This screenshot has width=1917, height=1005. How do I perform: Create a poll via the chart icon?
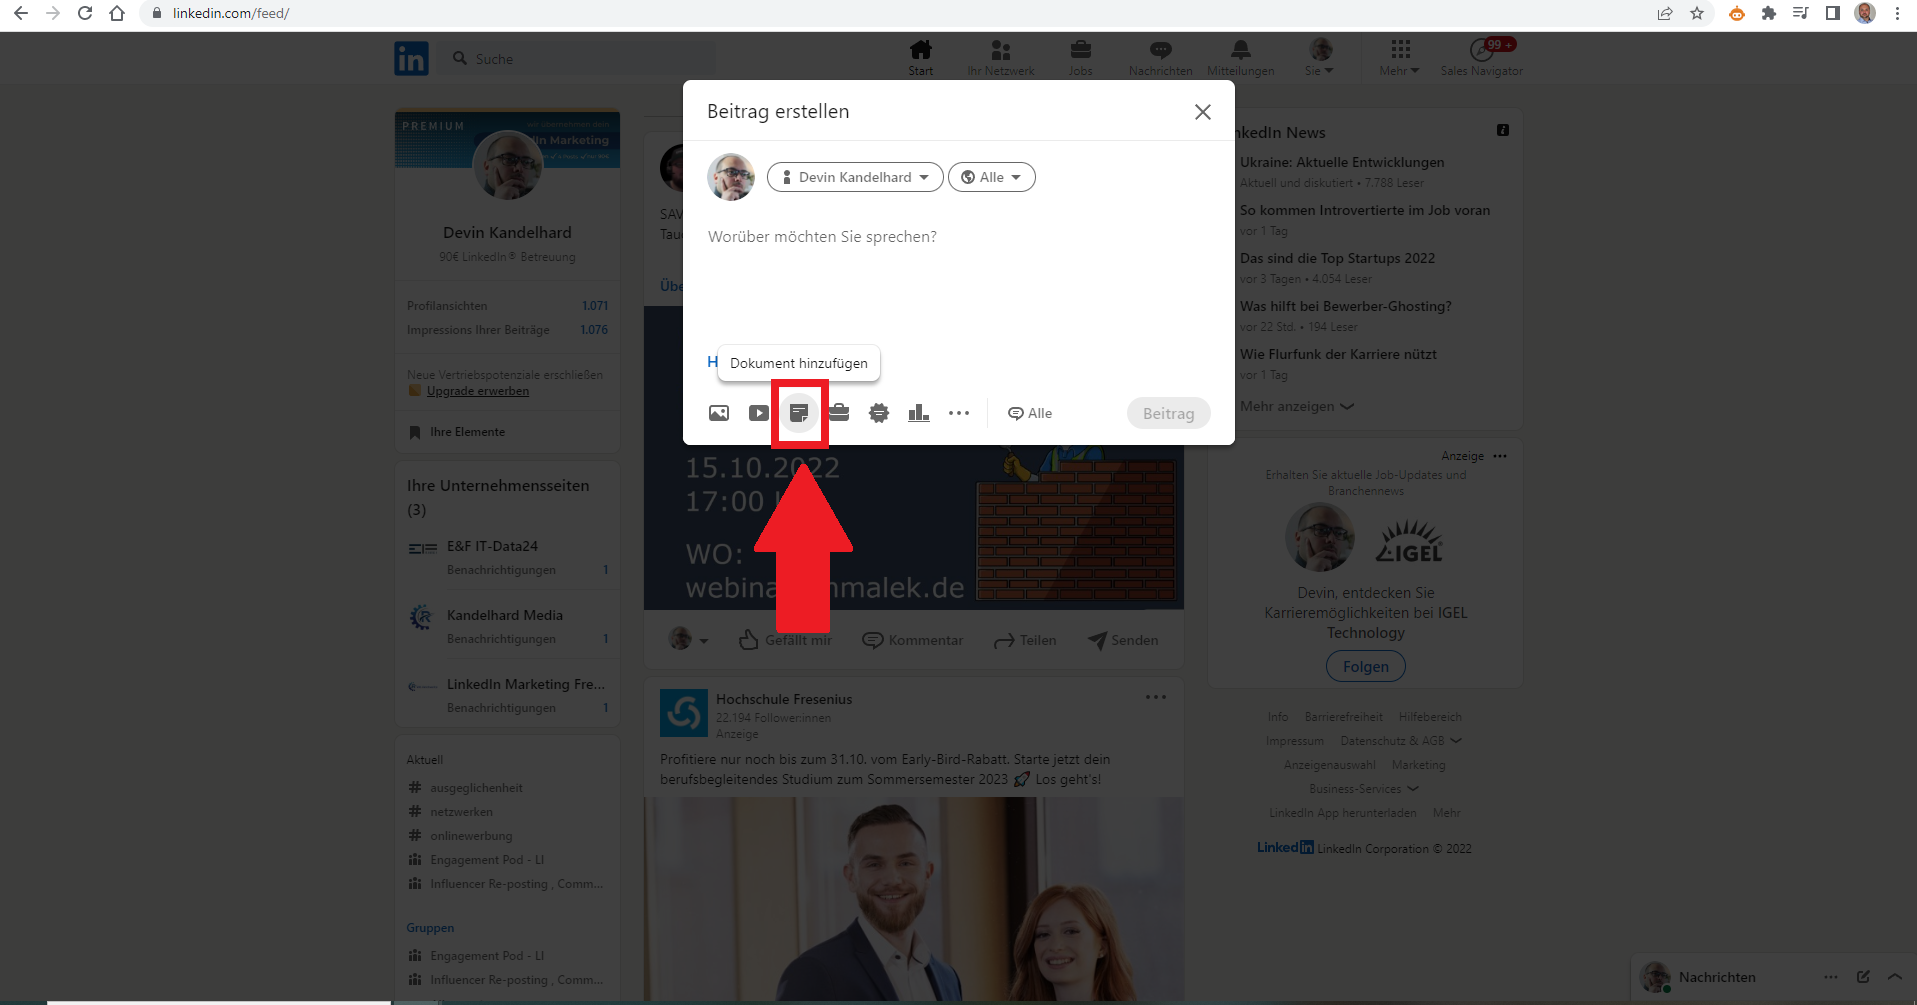coord(918,412)
